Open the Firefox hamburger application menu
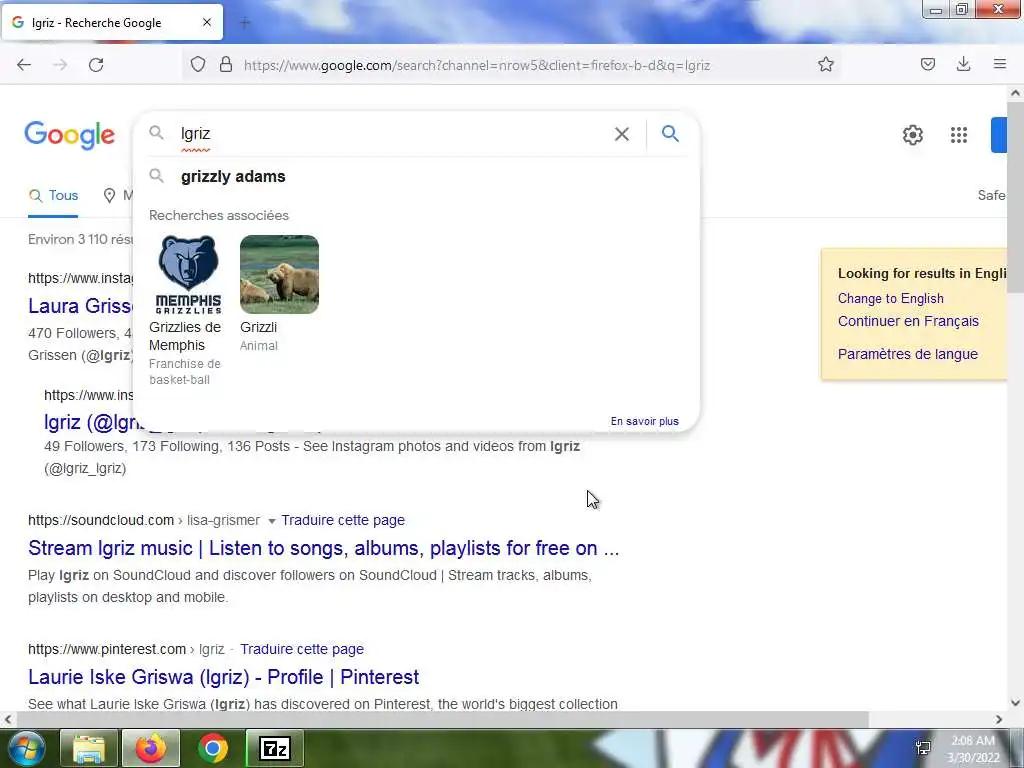Viewport: 1024px width, 768px height. (999, 64)
